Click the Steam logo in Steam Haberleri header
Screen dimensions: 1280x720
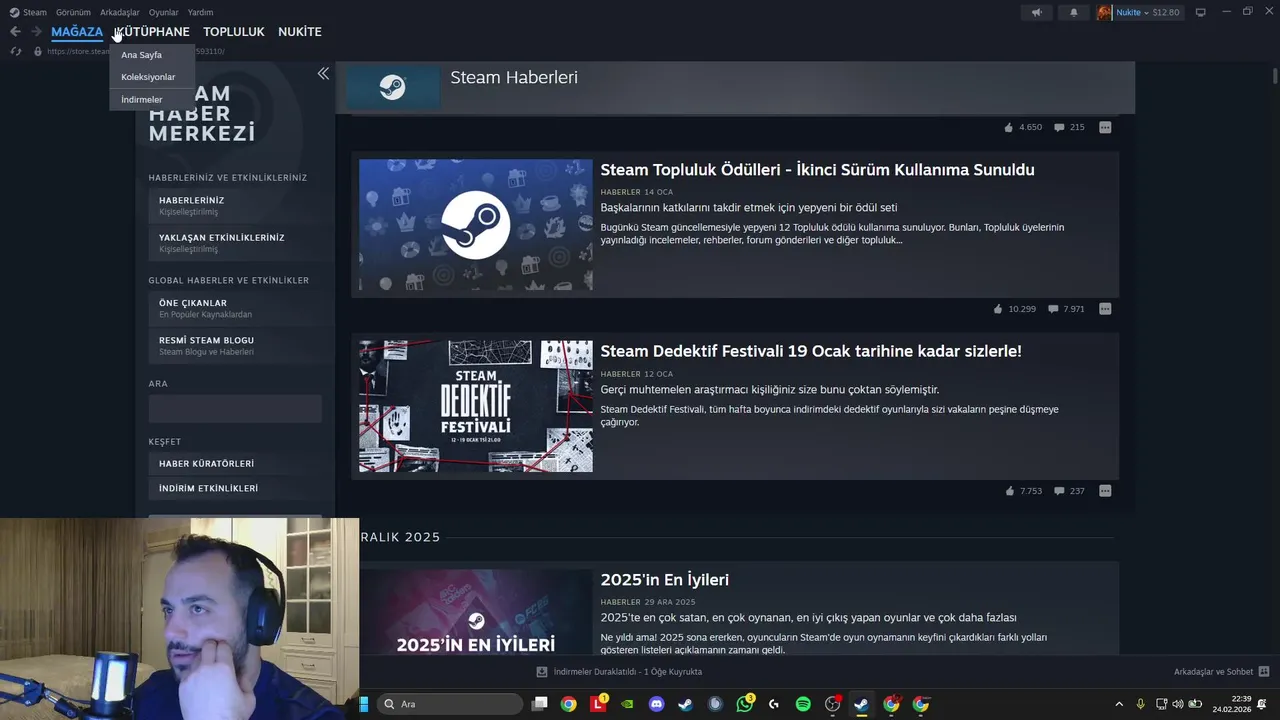click(x=393, y=87)
